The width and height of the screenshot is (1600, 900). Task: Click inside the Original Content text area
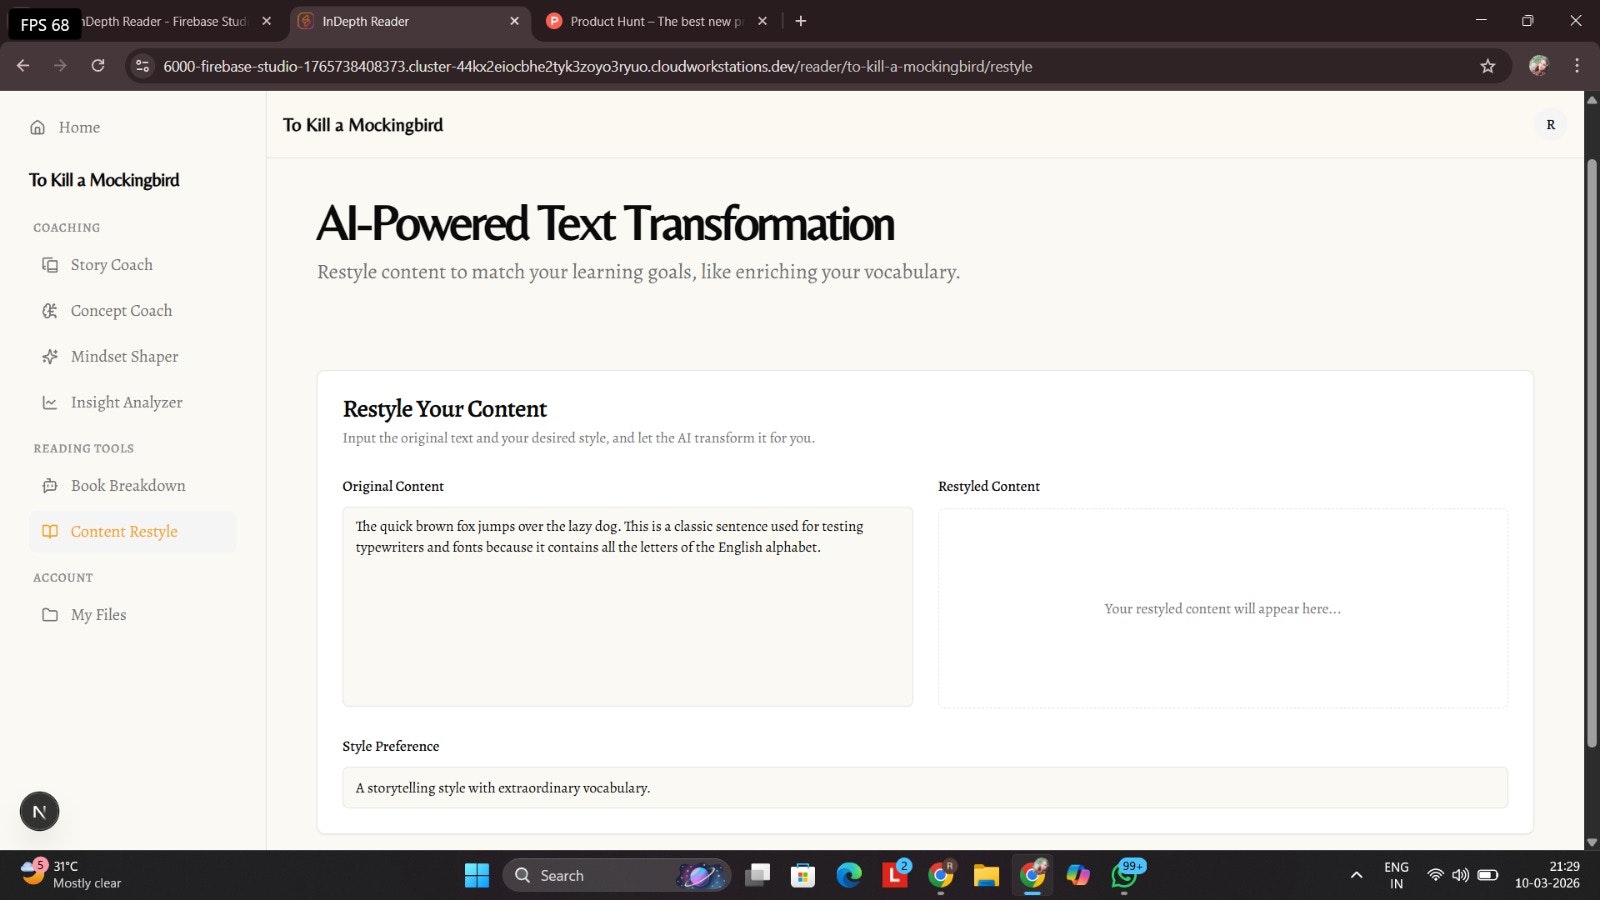pyautogui.click(x=627, y=606)
